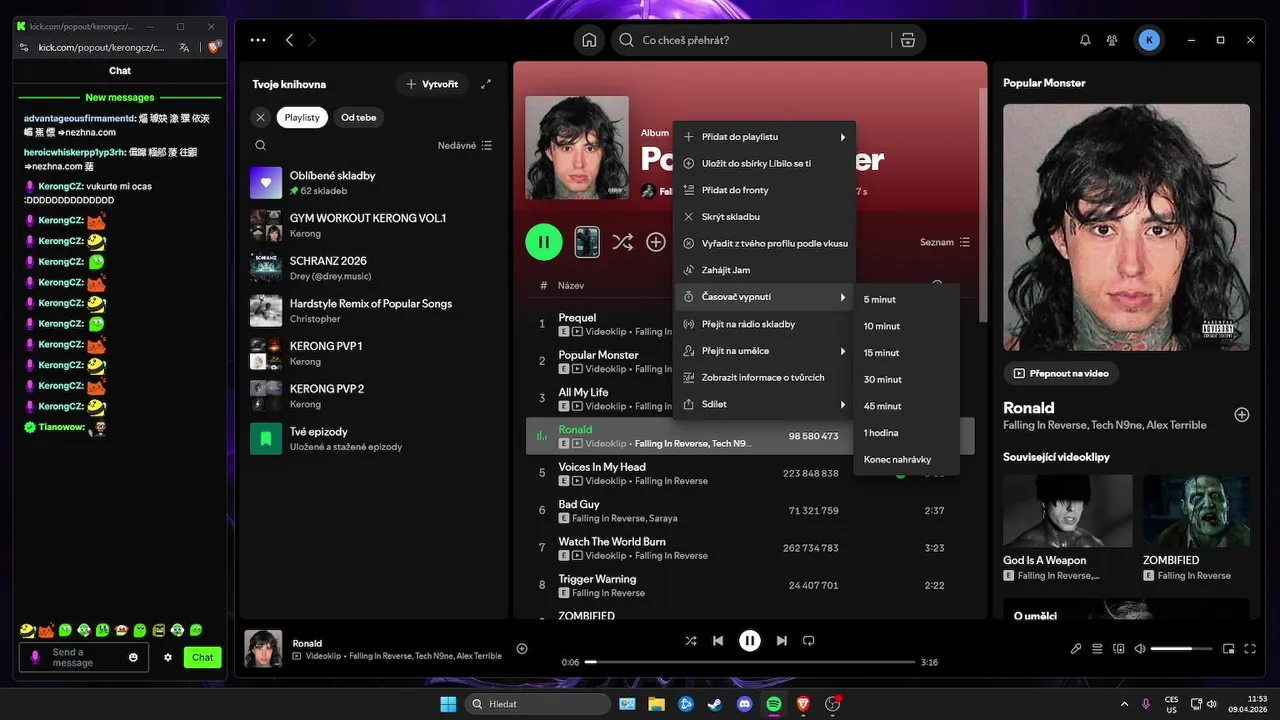Open the user profile avatar K
1280x720 pixels.
point(1149,40)
